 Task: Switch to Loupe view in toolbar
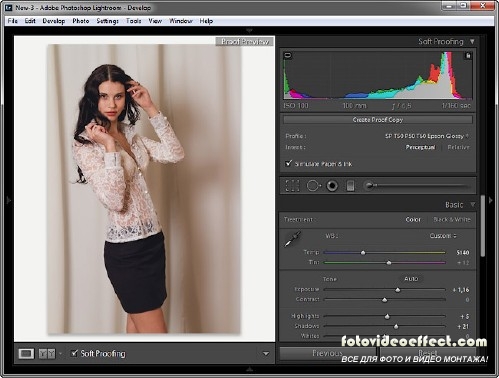coord(26,354)
